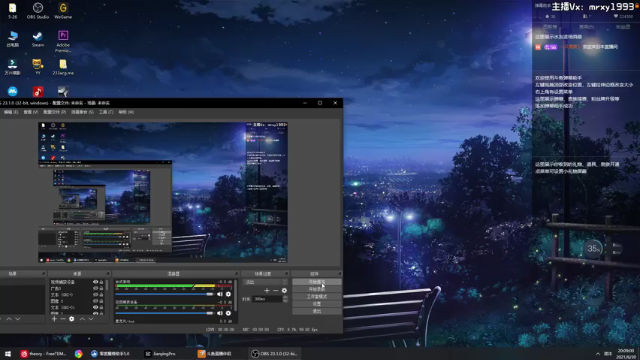Remove selected source with minus icon
The image size is (640, 360).
point(63,319)
